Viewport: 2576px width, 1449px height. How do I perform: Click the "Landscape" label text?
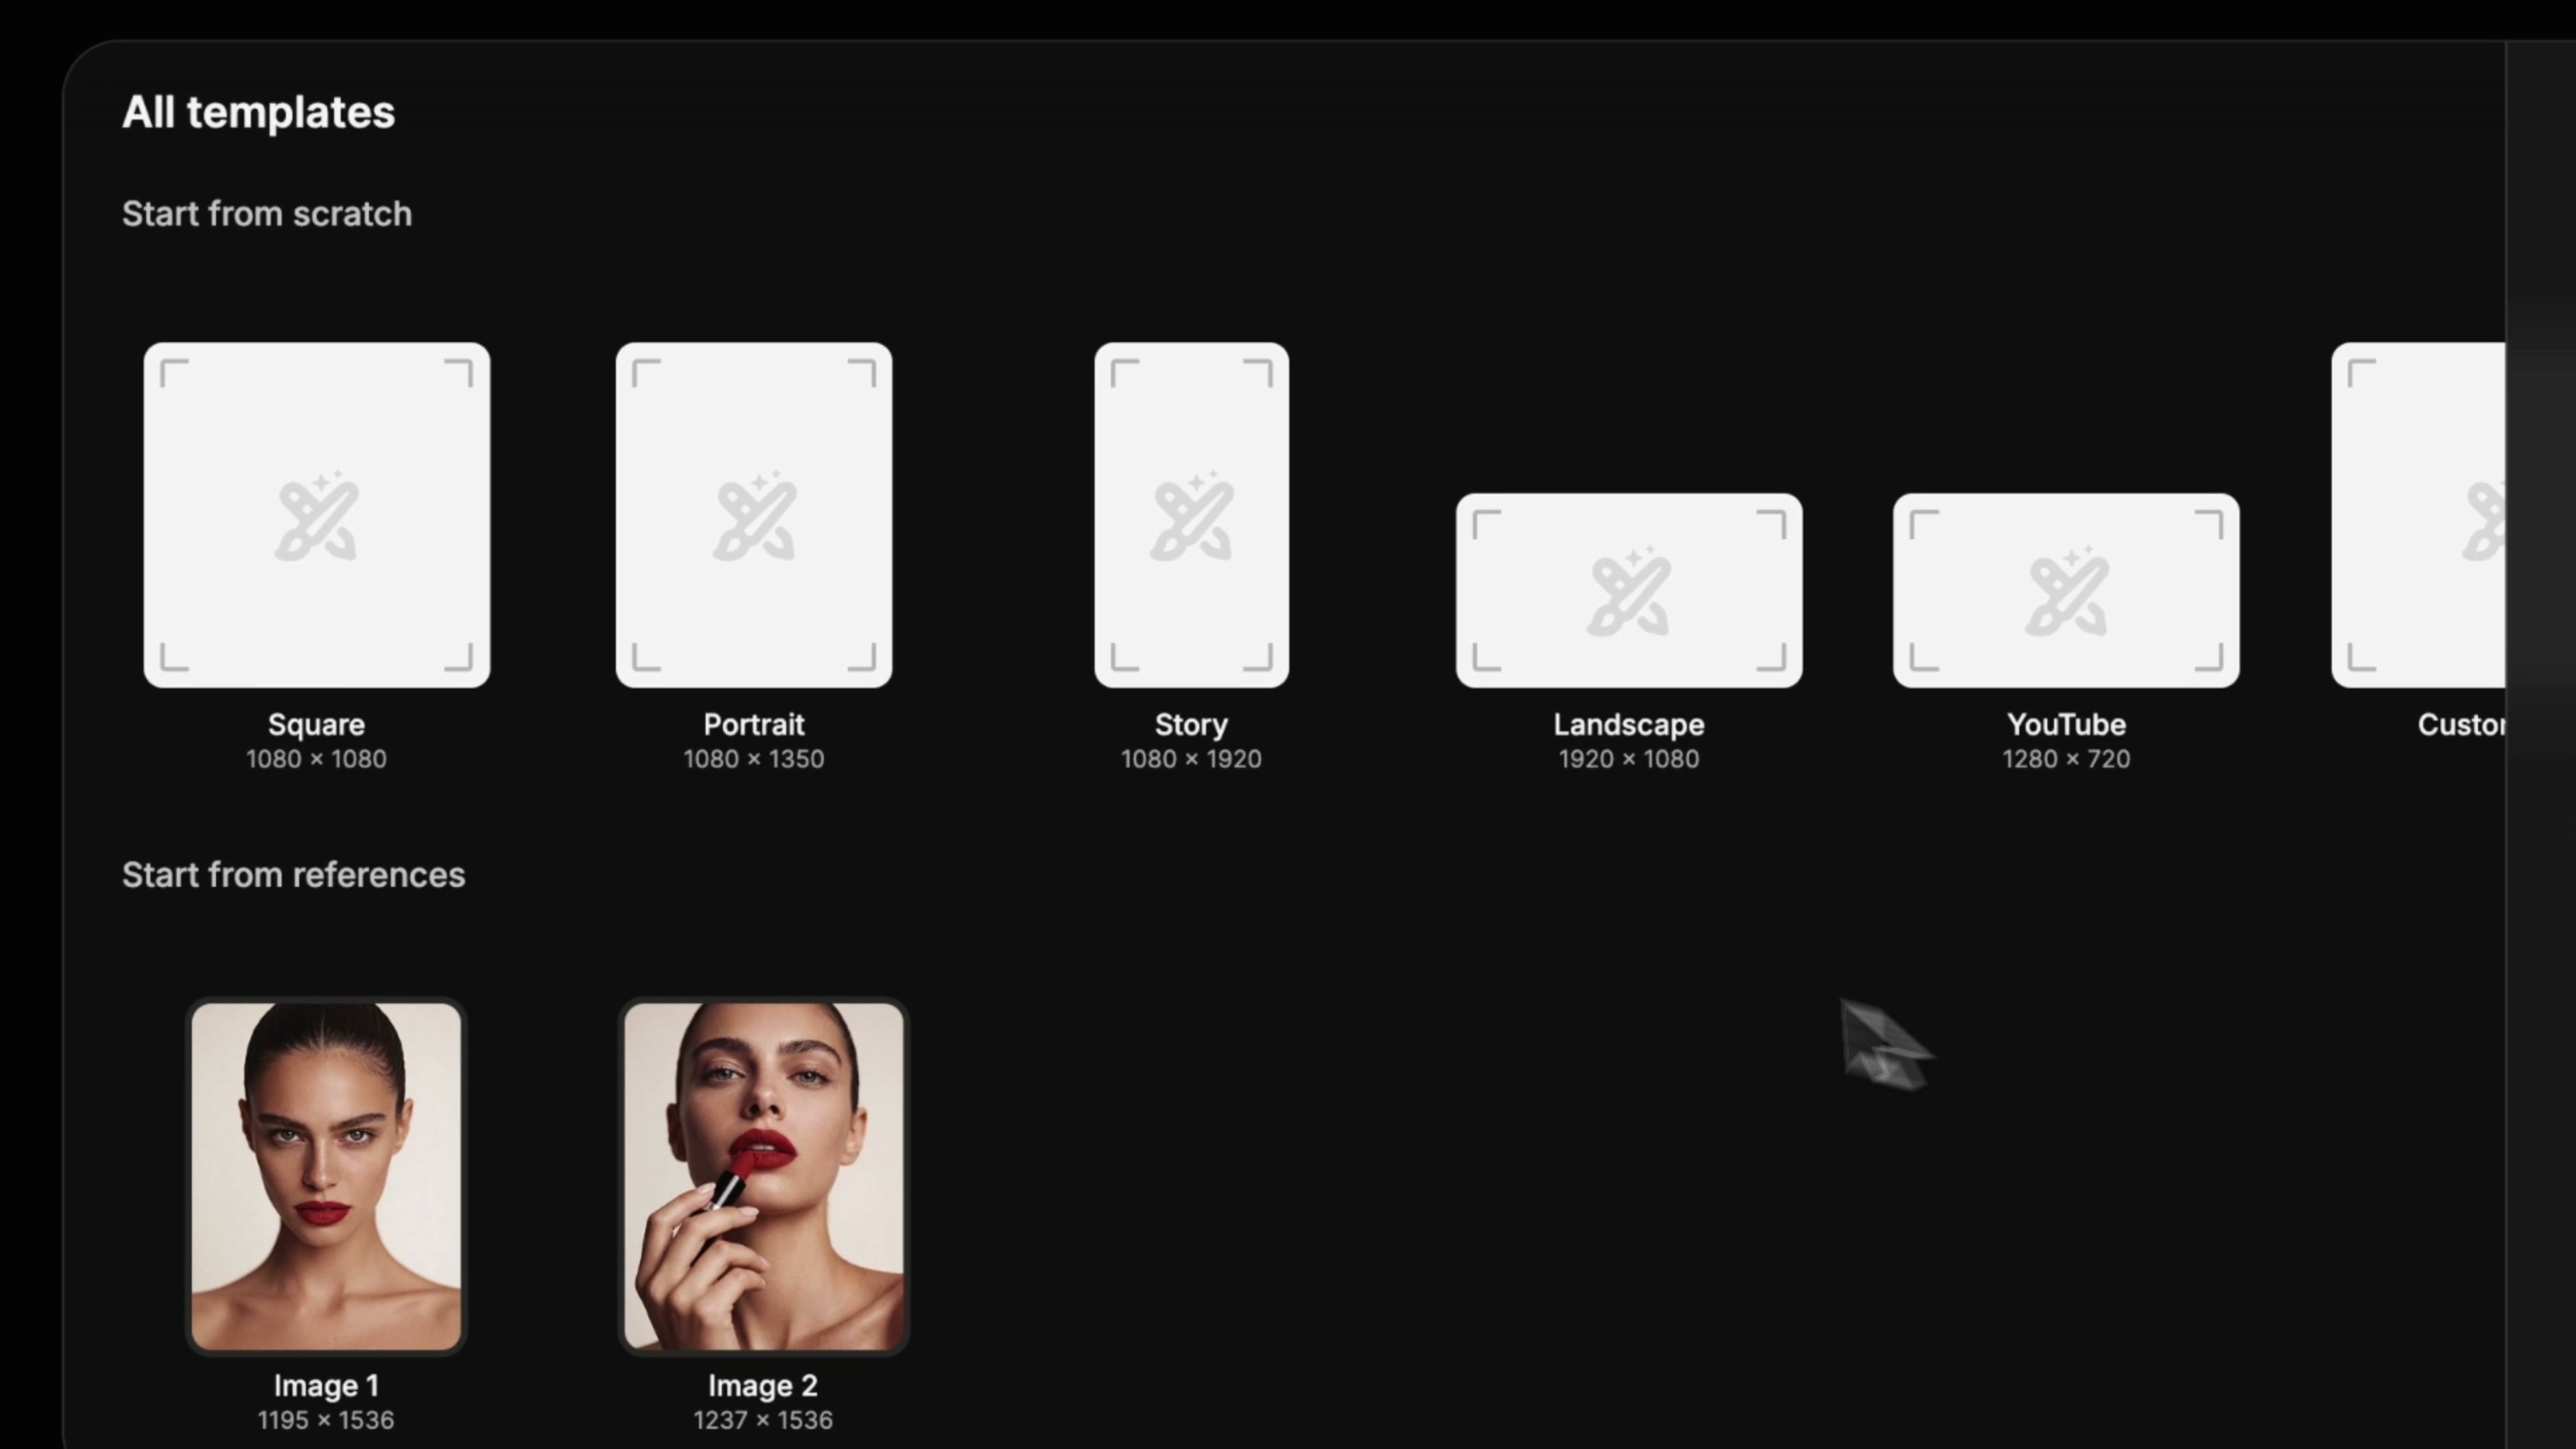(1629, 724)
